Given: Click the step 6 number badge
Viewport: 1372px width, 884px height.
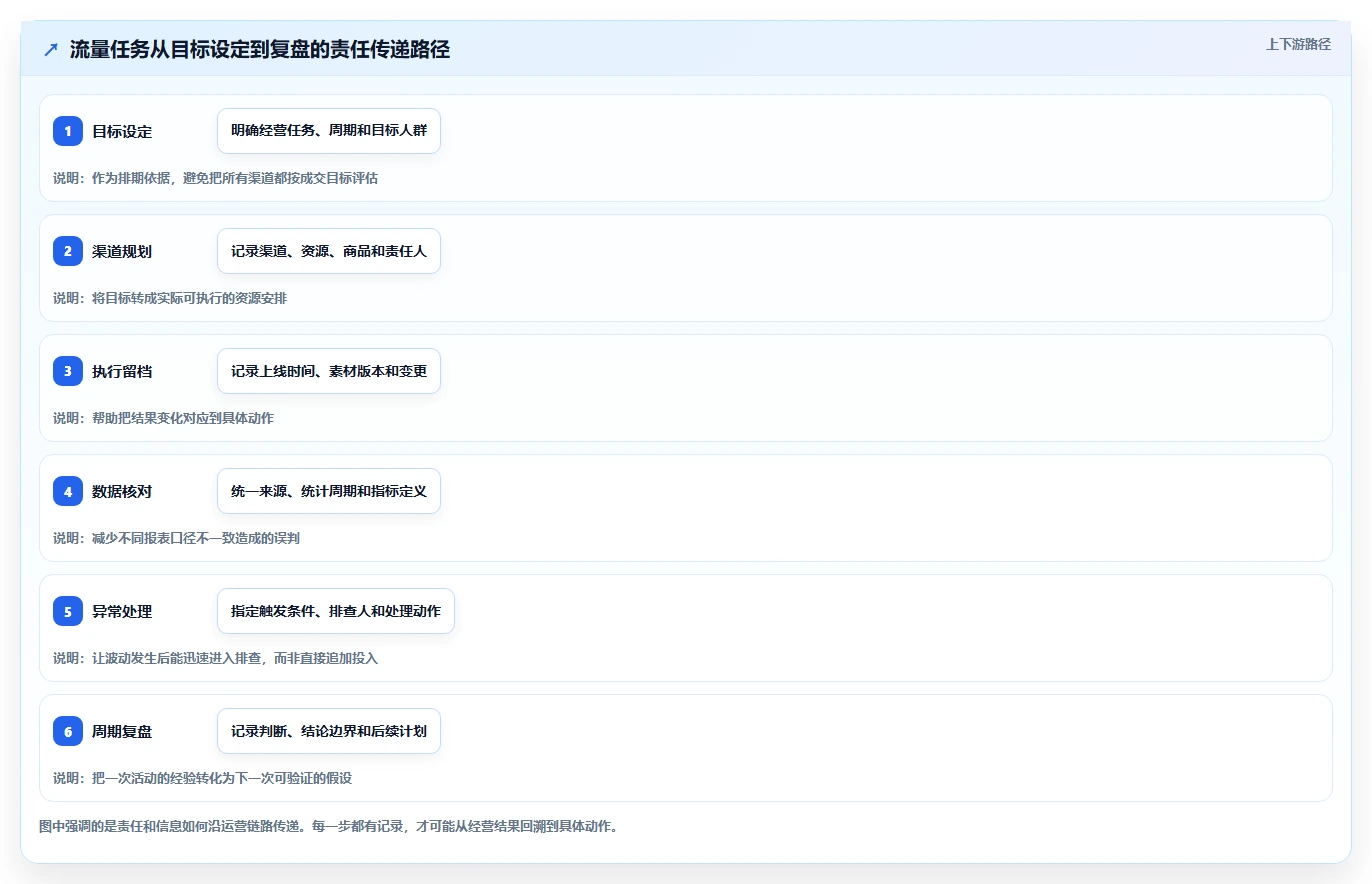Looking at the screenshot, I should tap(68, 731).
